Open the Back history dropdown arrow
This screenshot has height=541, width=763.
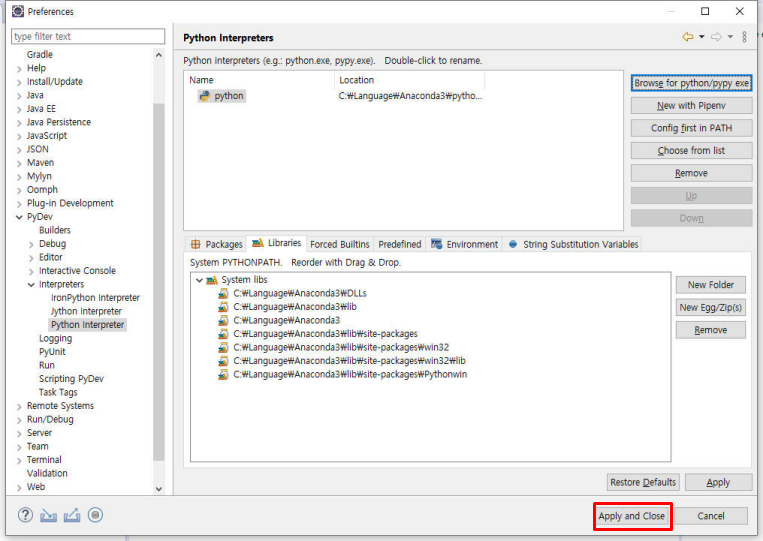pyautogui.click(x=702, y=37)
